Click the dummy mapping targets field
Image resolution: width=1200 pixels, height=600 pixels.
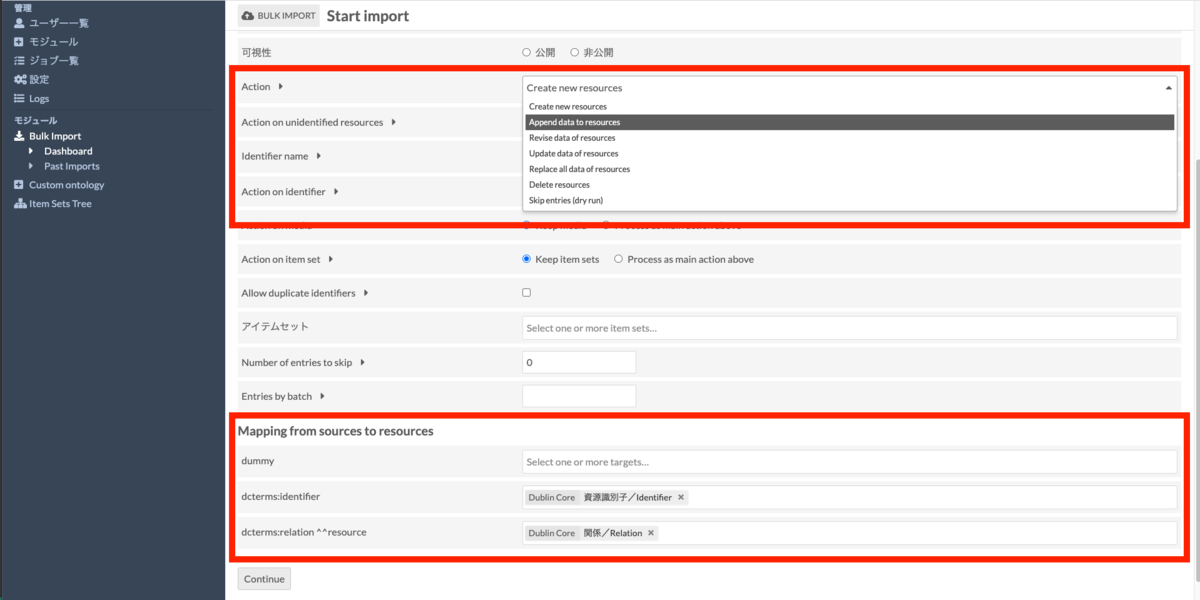(x=849, y=462)
